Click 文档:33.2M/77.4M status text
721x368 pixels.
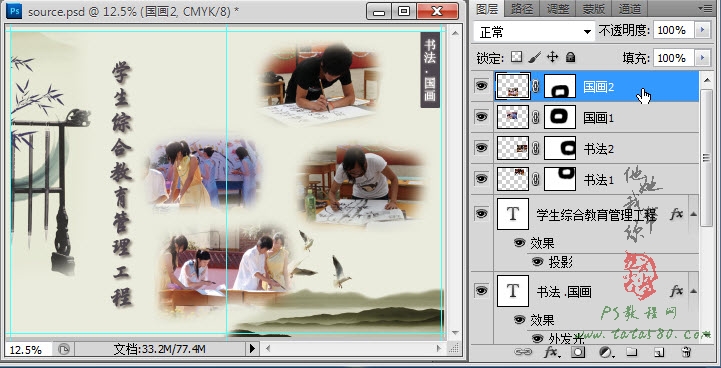(x=159, y=350)
